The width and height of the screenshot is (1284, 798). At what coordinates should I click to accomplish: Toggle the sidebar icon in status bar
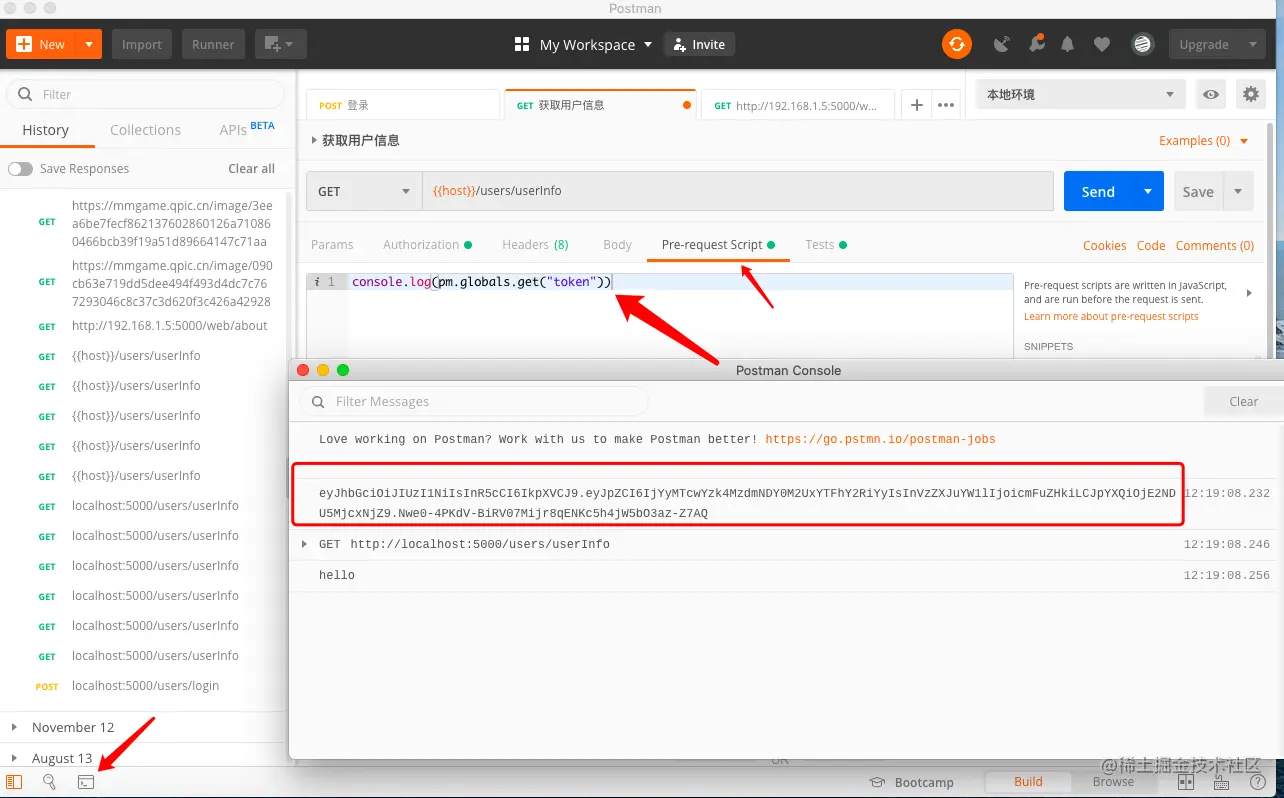15,782
